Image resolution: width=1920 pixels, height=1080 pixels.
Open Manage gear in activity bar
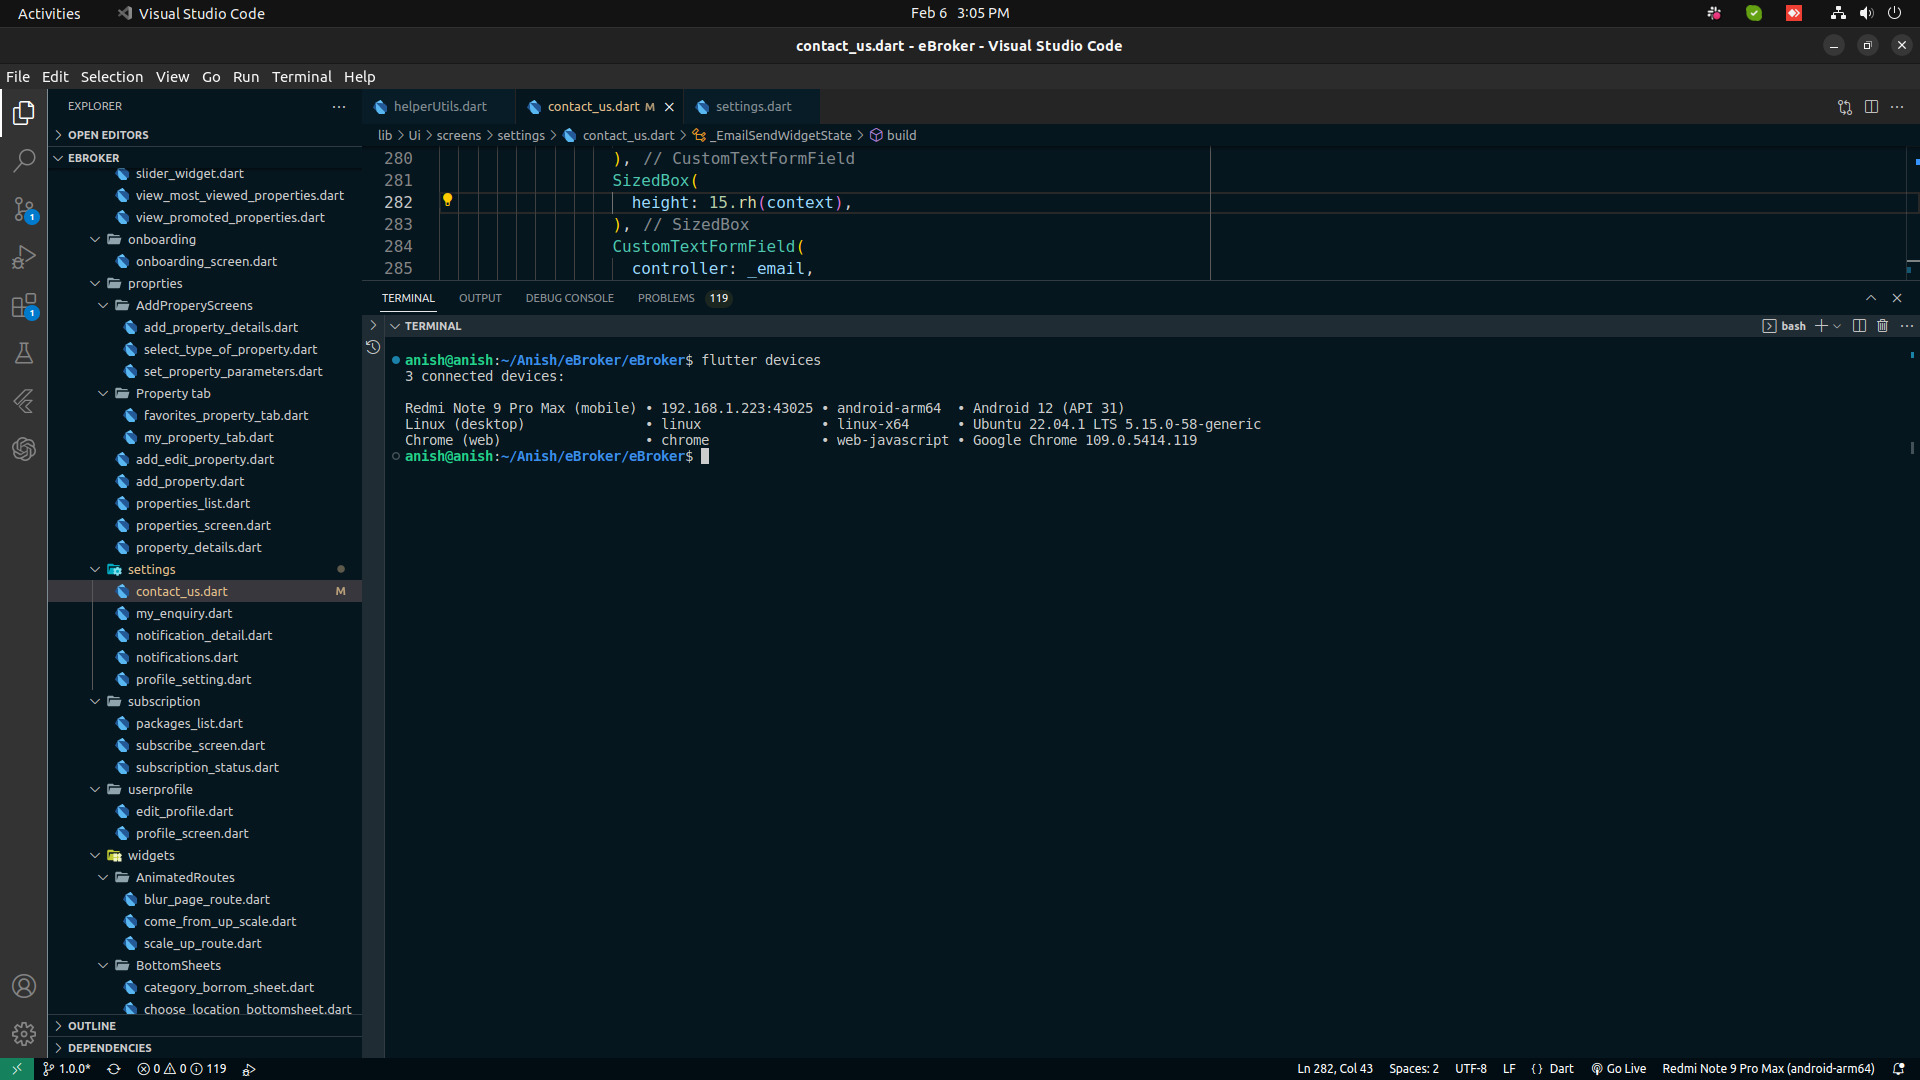[24, 1034]
